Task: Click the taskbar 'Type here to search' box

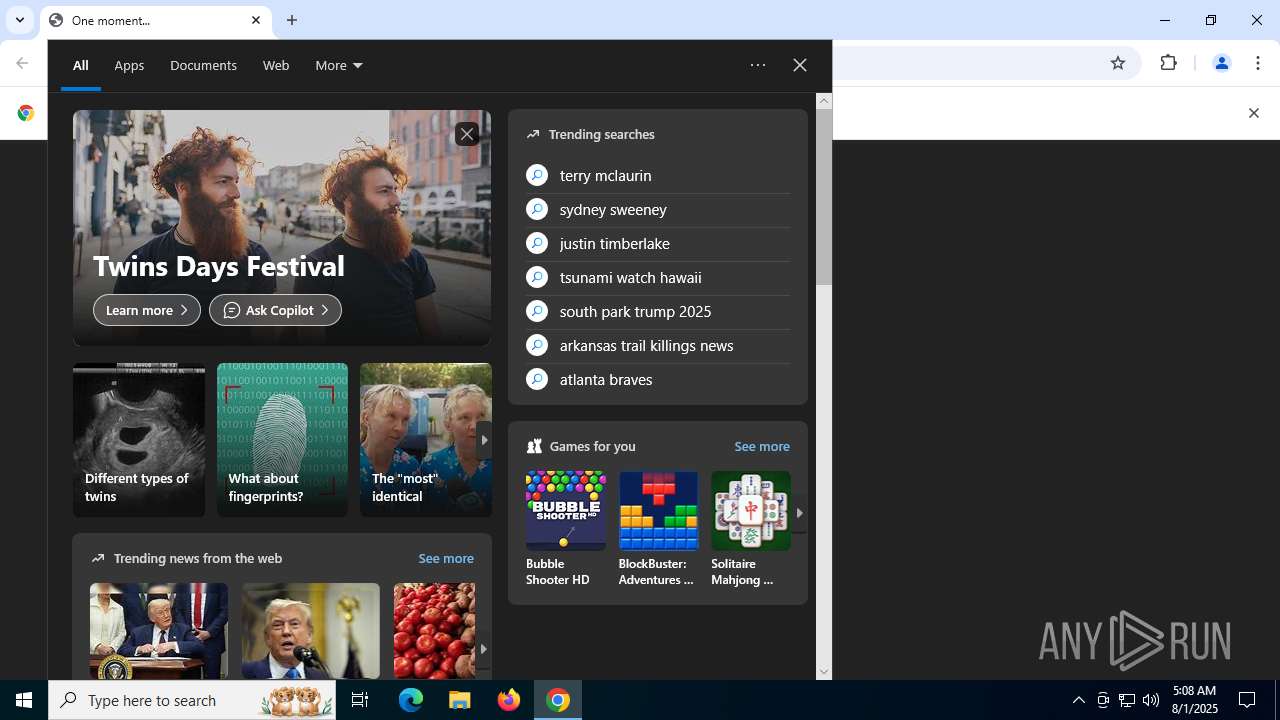Action: pos(193,700)
